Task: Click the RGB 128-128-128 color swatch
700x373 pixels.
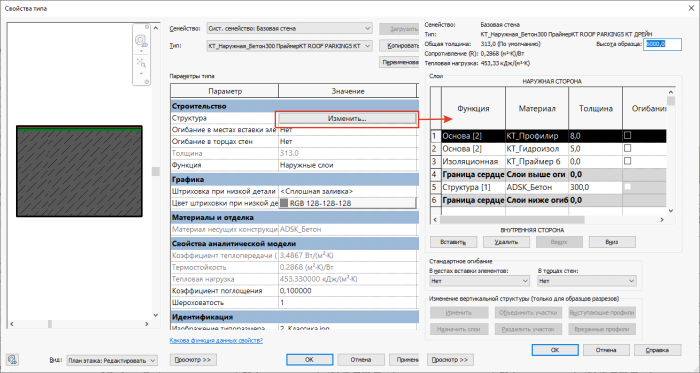Action: point(284,203)
